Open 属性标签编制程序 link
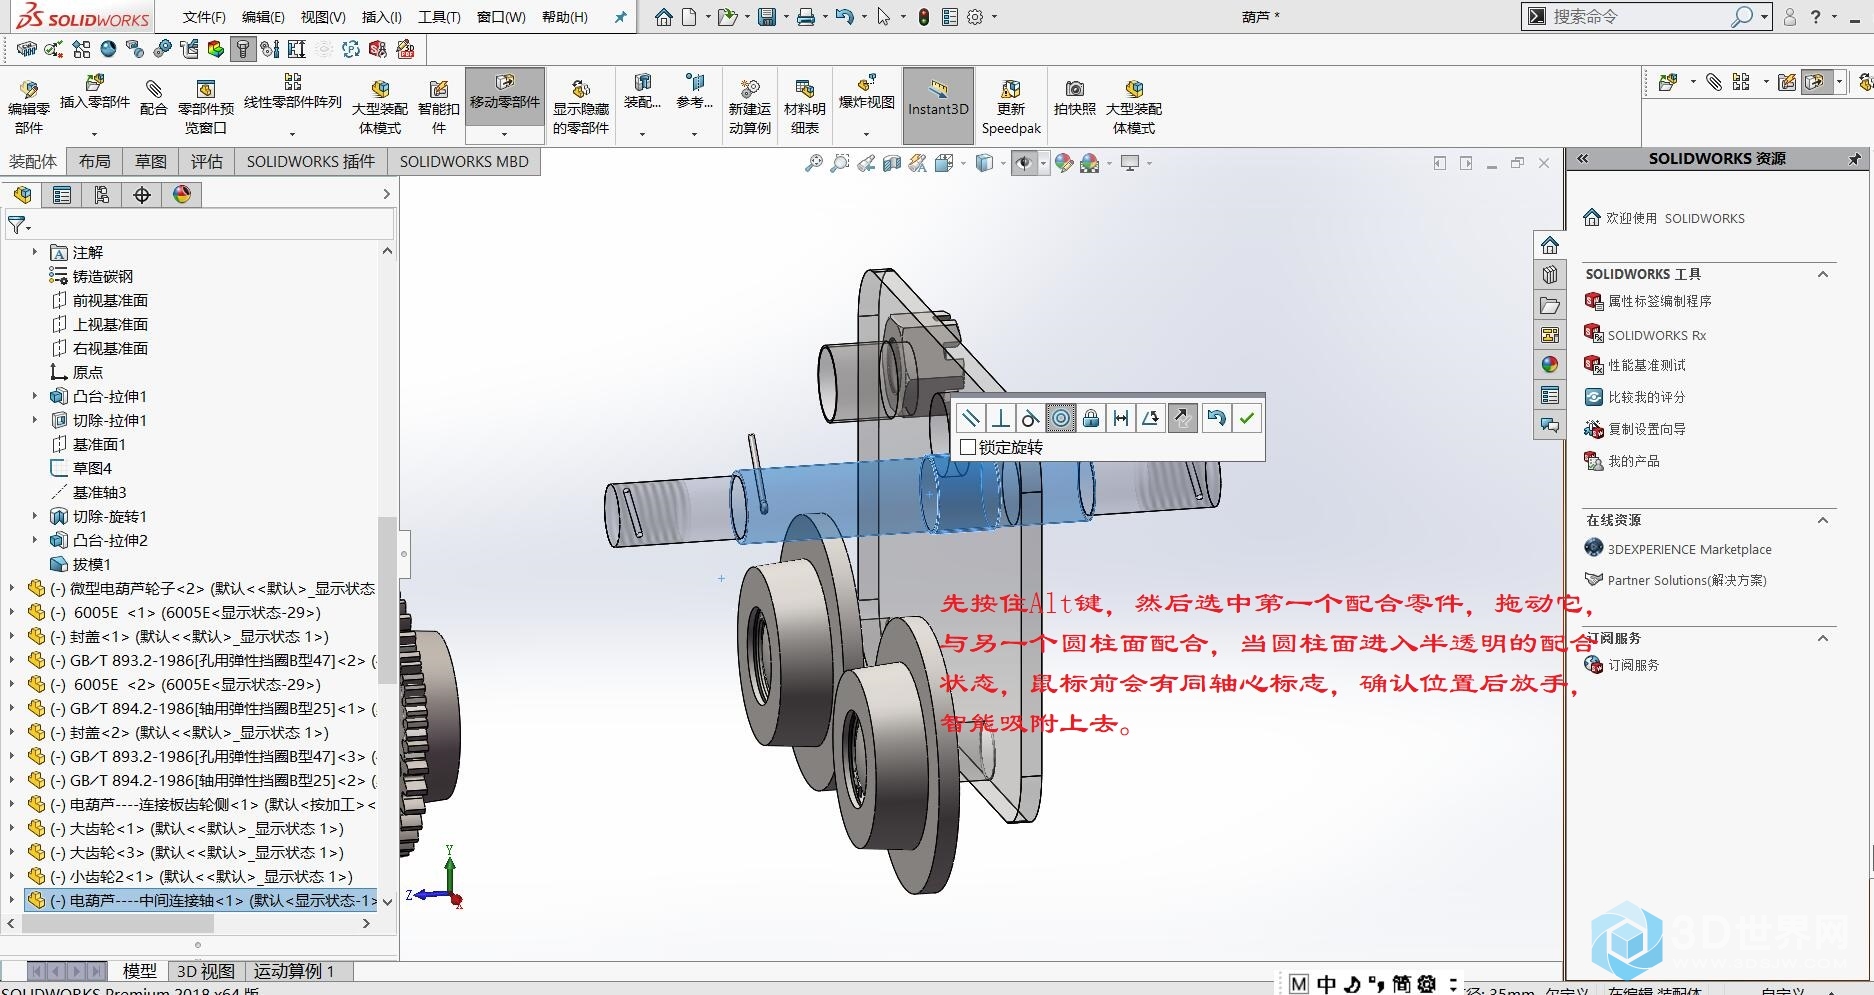Image resolution: width=1874 pixels, height=995 pixels. click(1660, 301)
